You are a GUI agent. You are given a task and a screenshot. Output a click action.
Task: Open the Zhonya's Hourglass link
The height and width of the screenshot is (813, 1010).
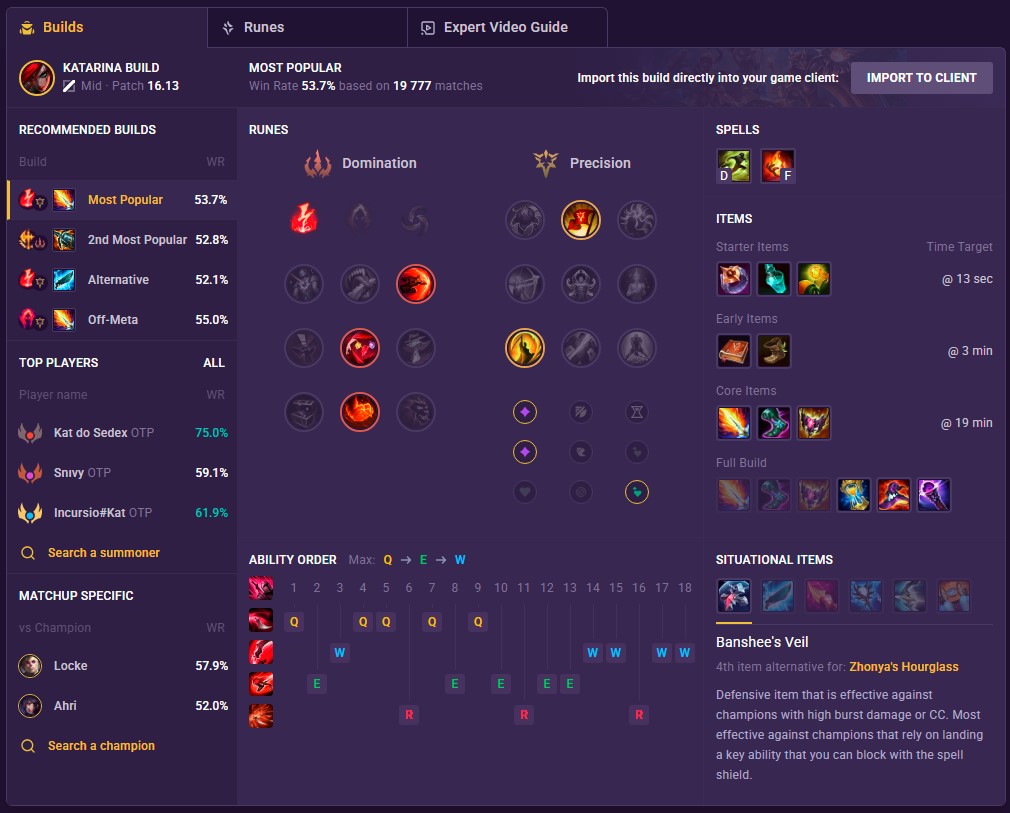(904, 667)
